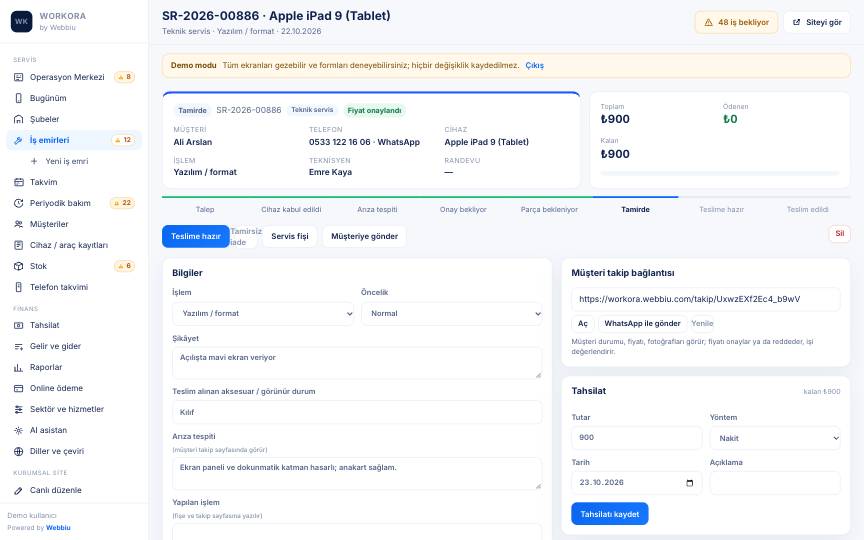
Task: Click the Çıkış link in demo banner
Action: 534,65
